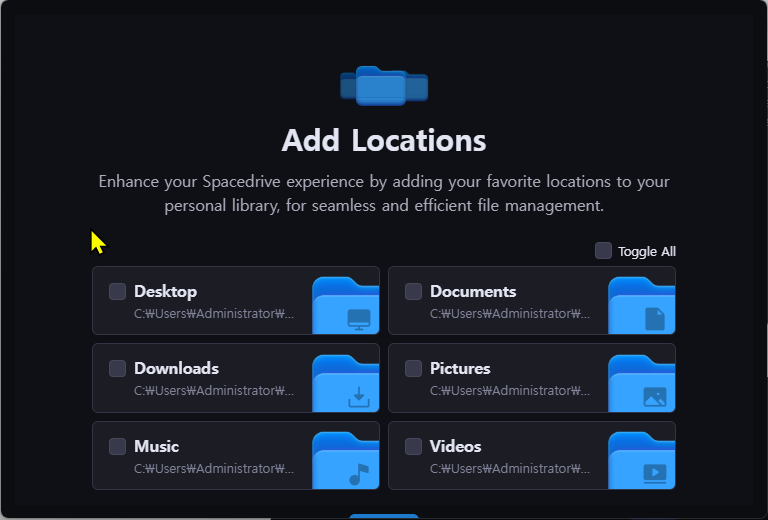This screenshot has height=520, width=768.
Task: Click the path text under Pictures
Action: (x=510, y=391)
